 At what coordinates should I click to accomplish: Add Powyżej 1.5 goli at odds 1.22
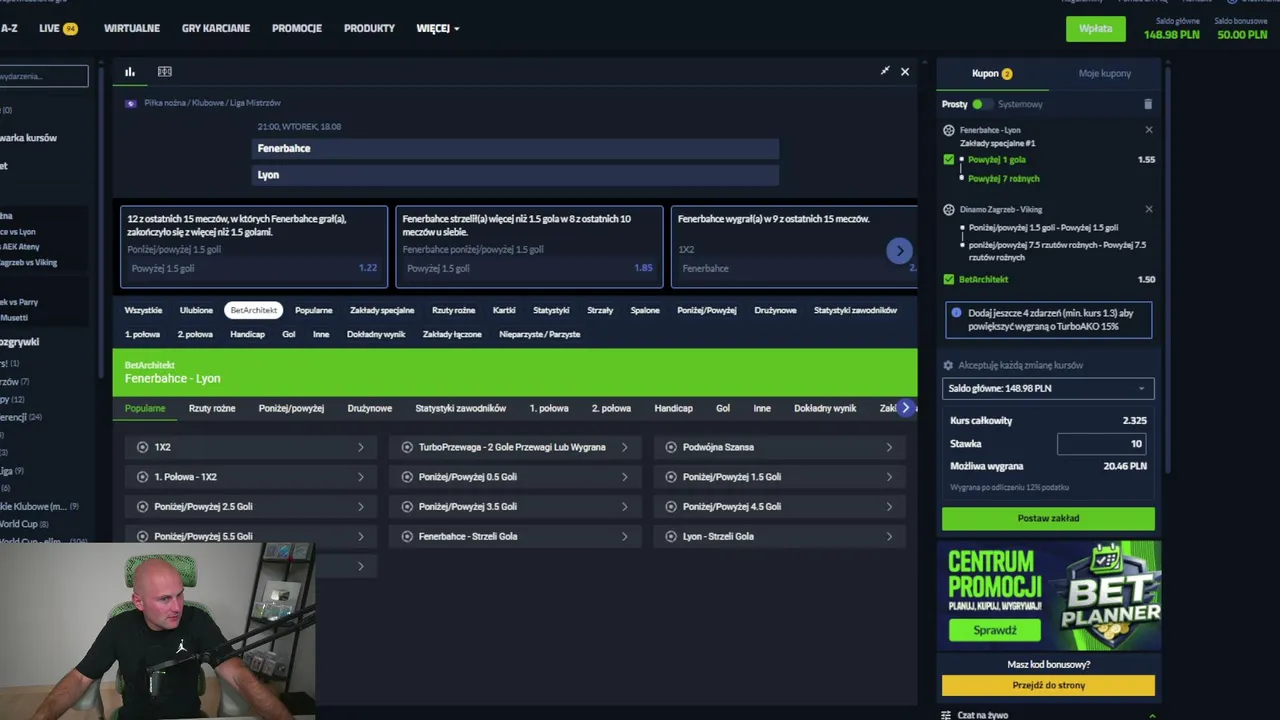(x=254, y=268)
